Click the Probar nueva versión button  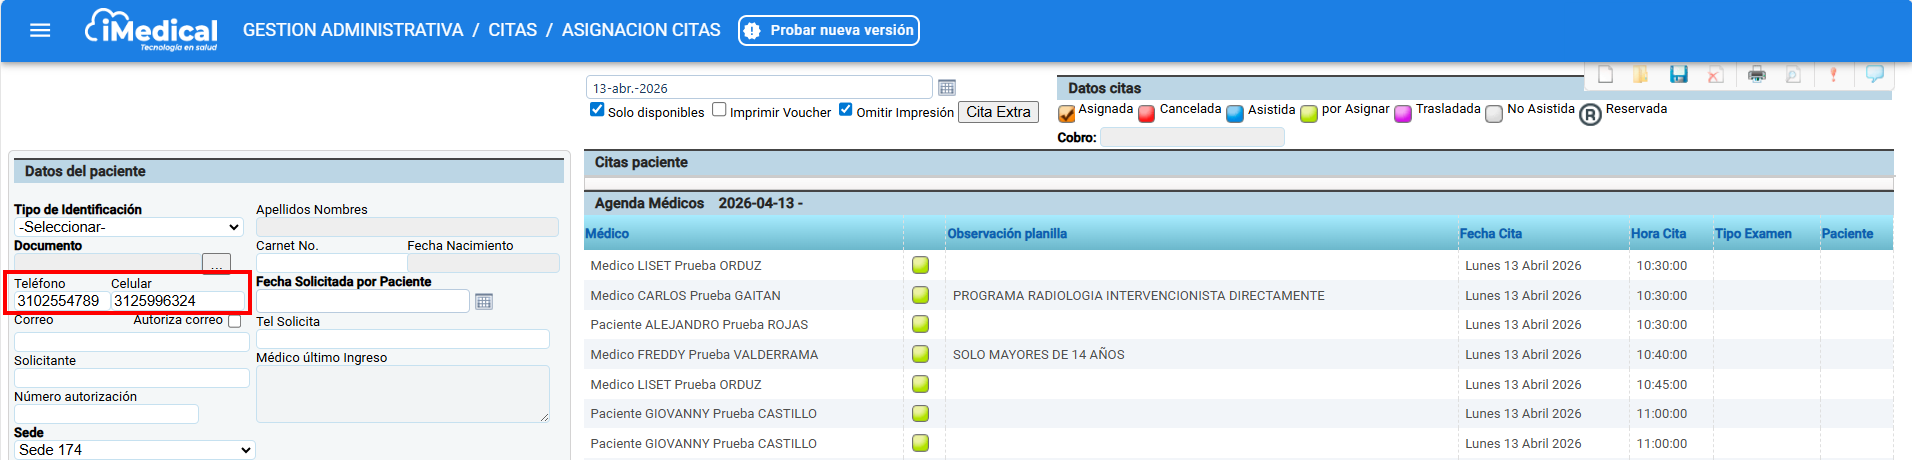[x=829, y=30]
